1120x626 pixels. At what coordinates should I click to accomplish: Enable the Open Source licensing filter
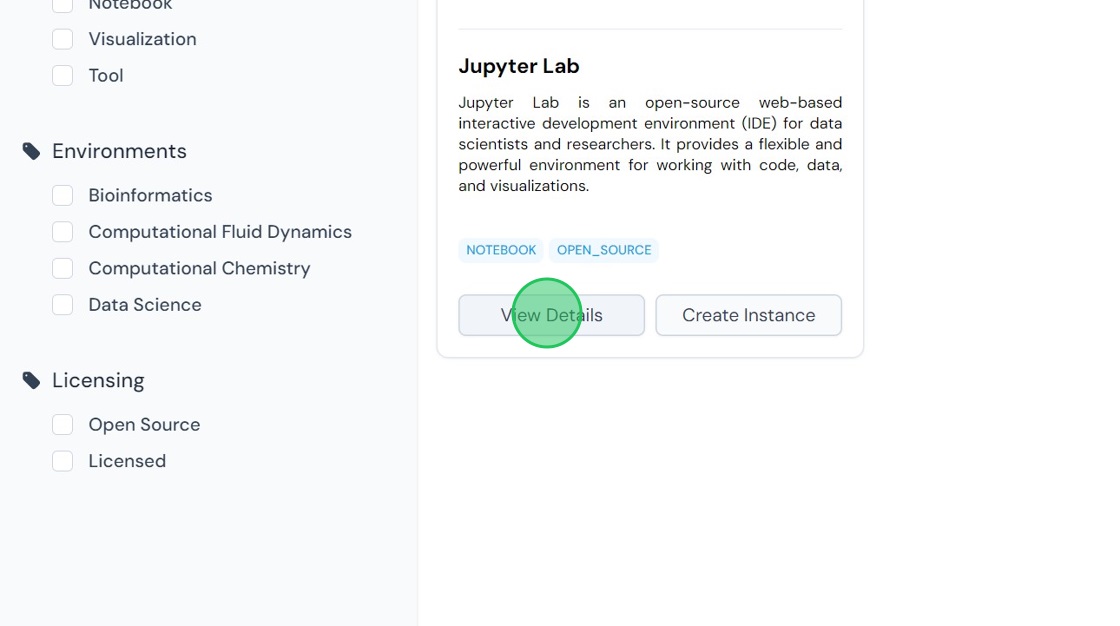click(x=62, y=425)
